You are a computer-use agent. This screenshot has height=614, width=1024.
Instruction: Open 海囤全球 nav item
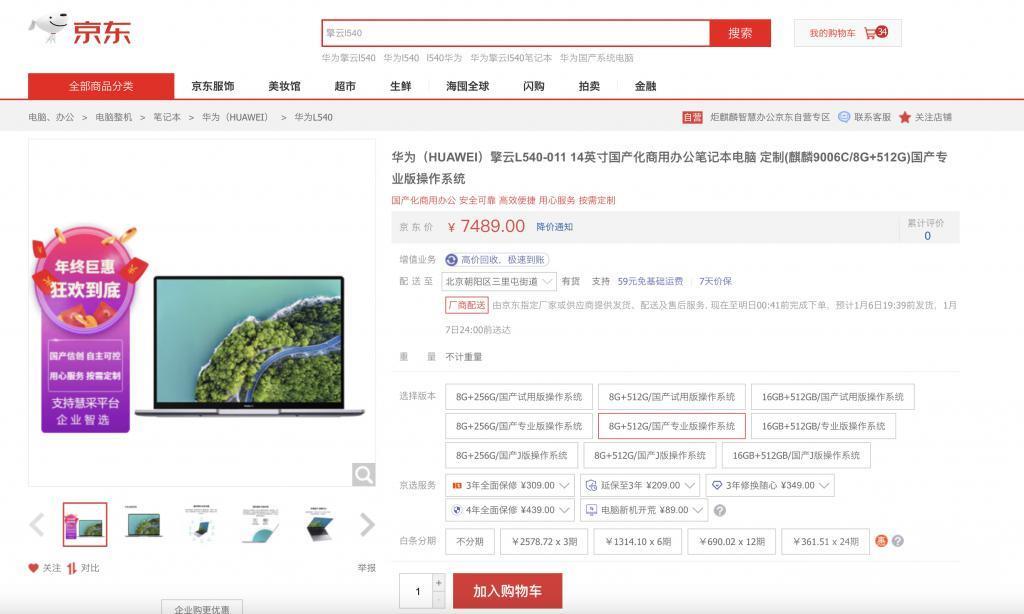coord(468,86)
